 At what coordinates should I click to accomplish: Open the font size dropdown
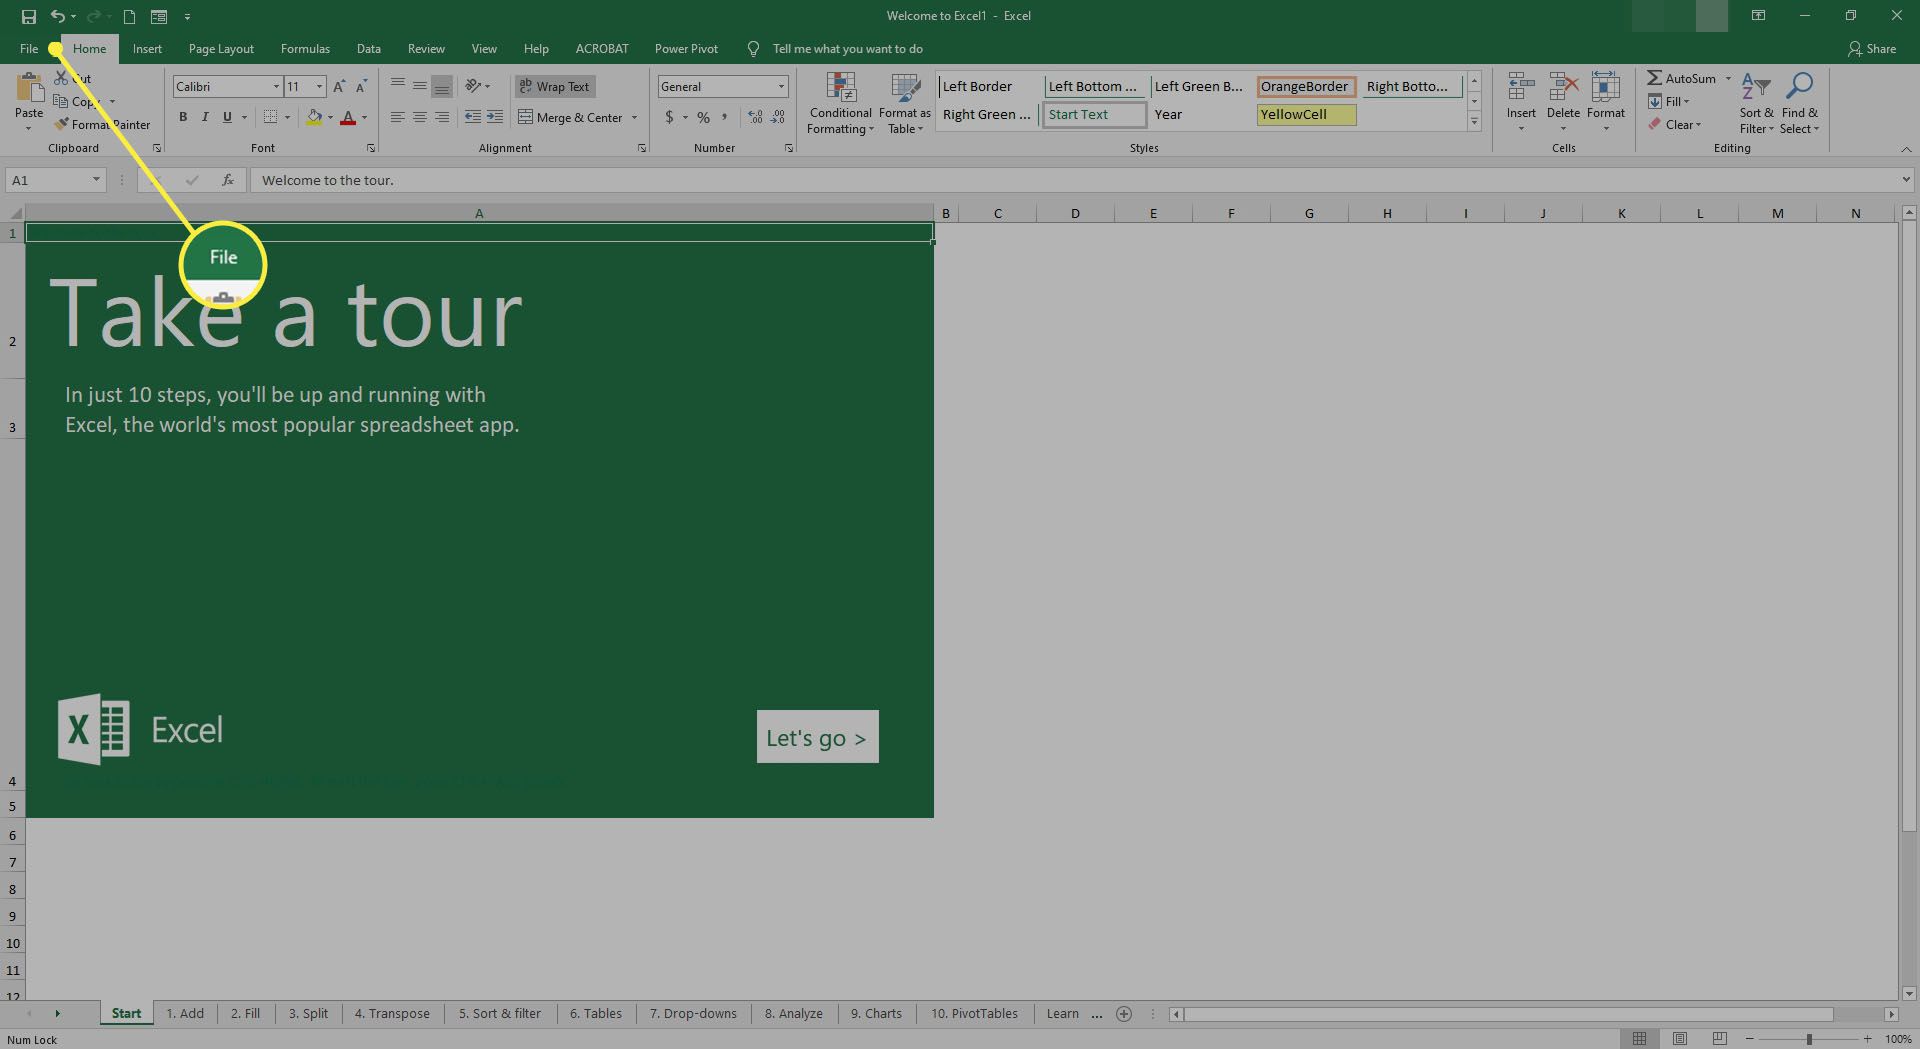(x=319, y=87)
